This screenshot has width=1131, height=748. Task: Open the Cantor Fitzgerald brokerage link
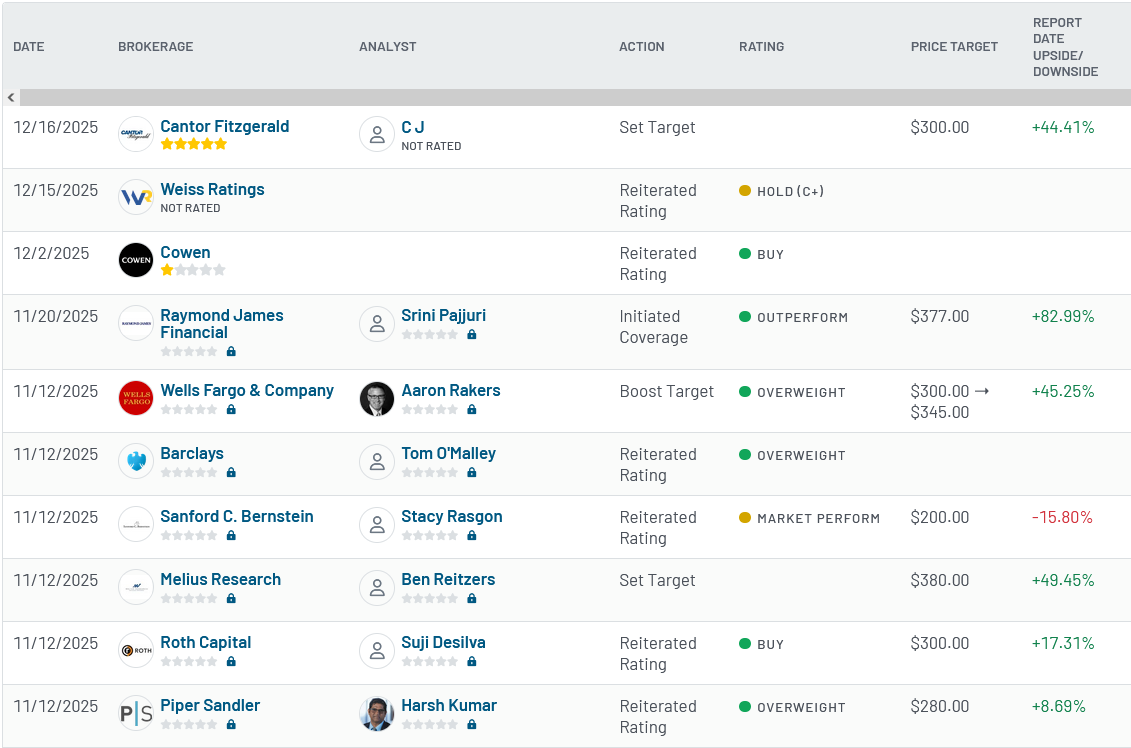224,126
